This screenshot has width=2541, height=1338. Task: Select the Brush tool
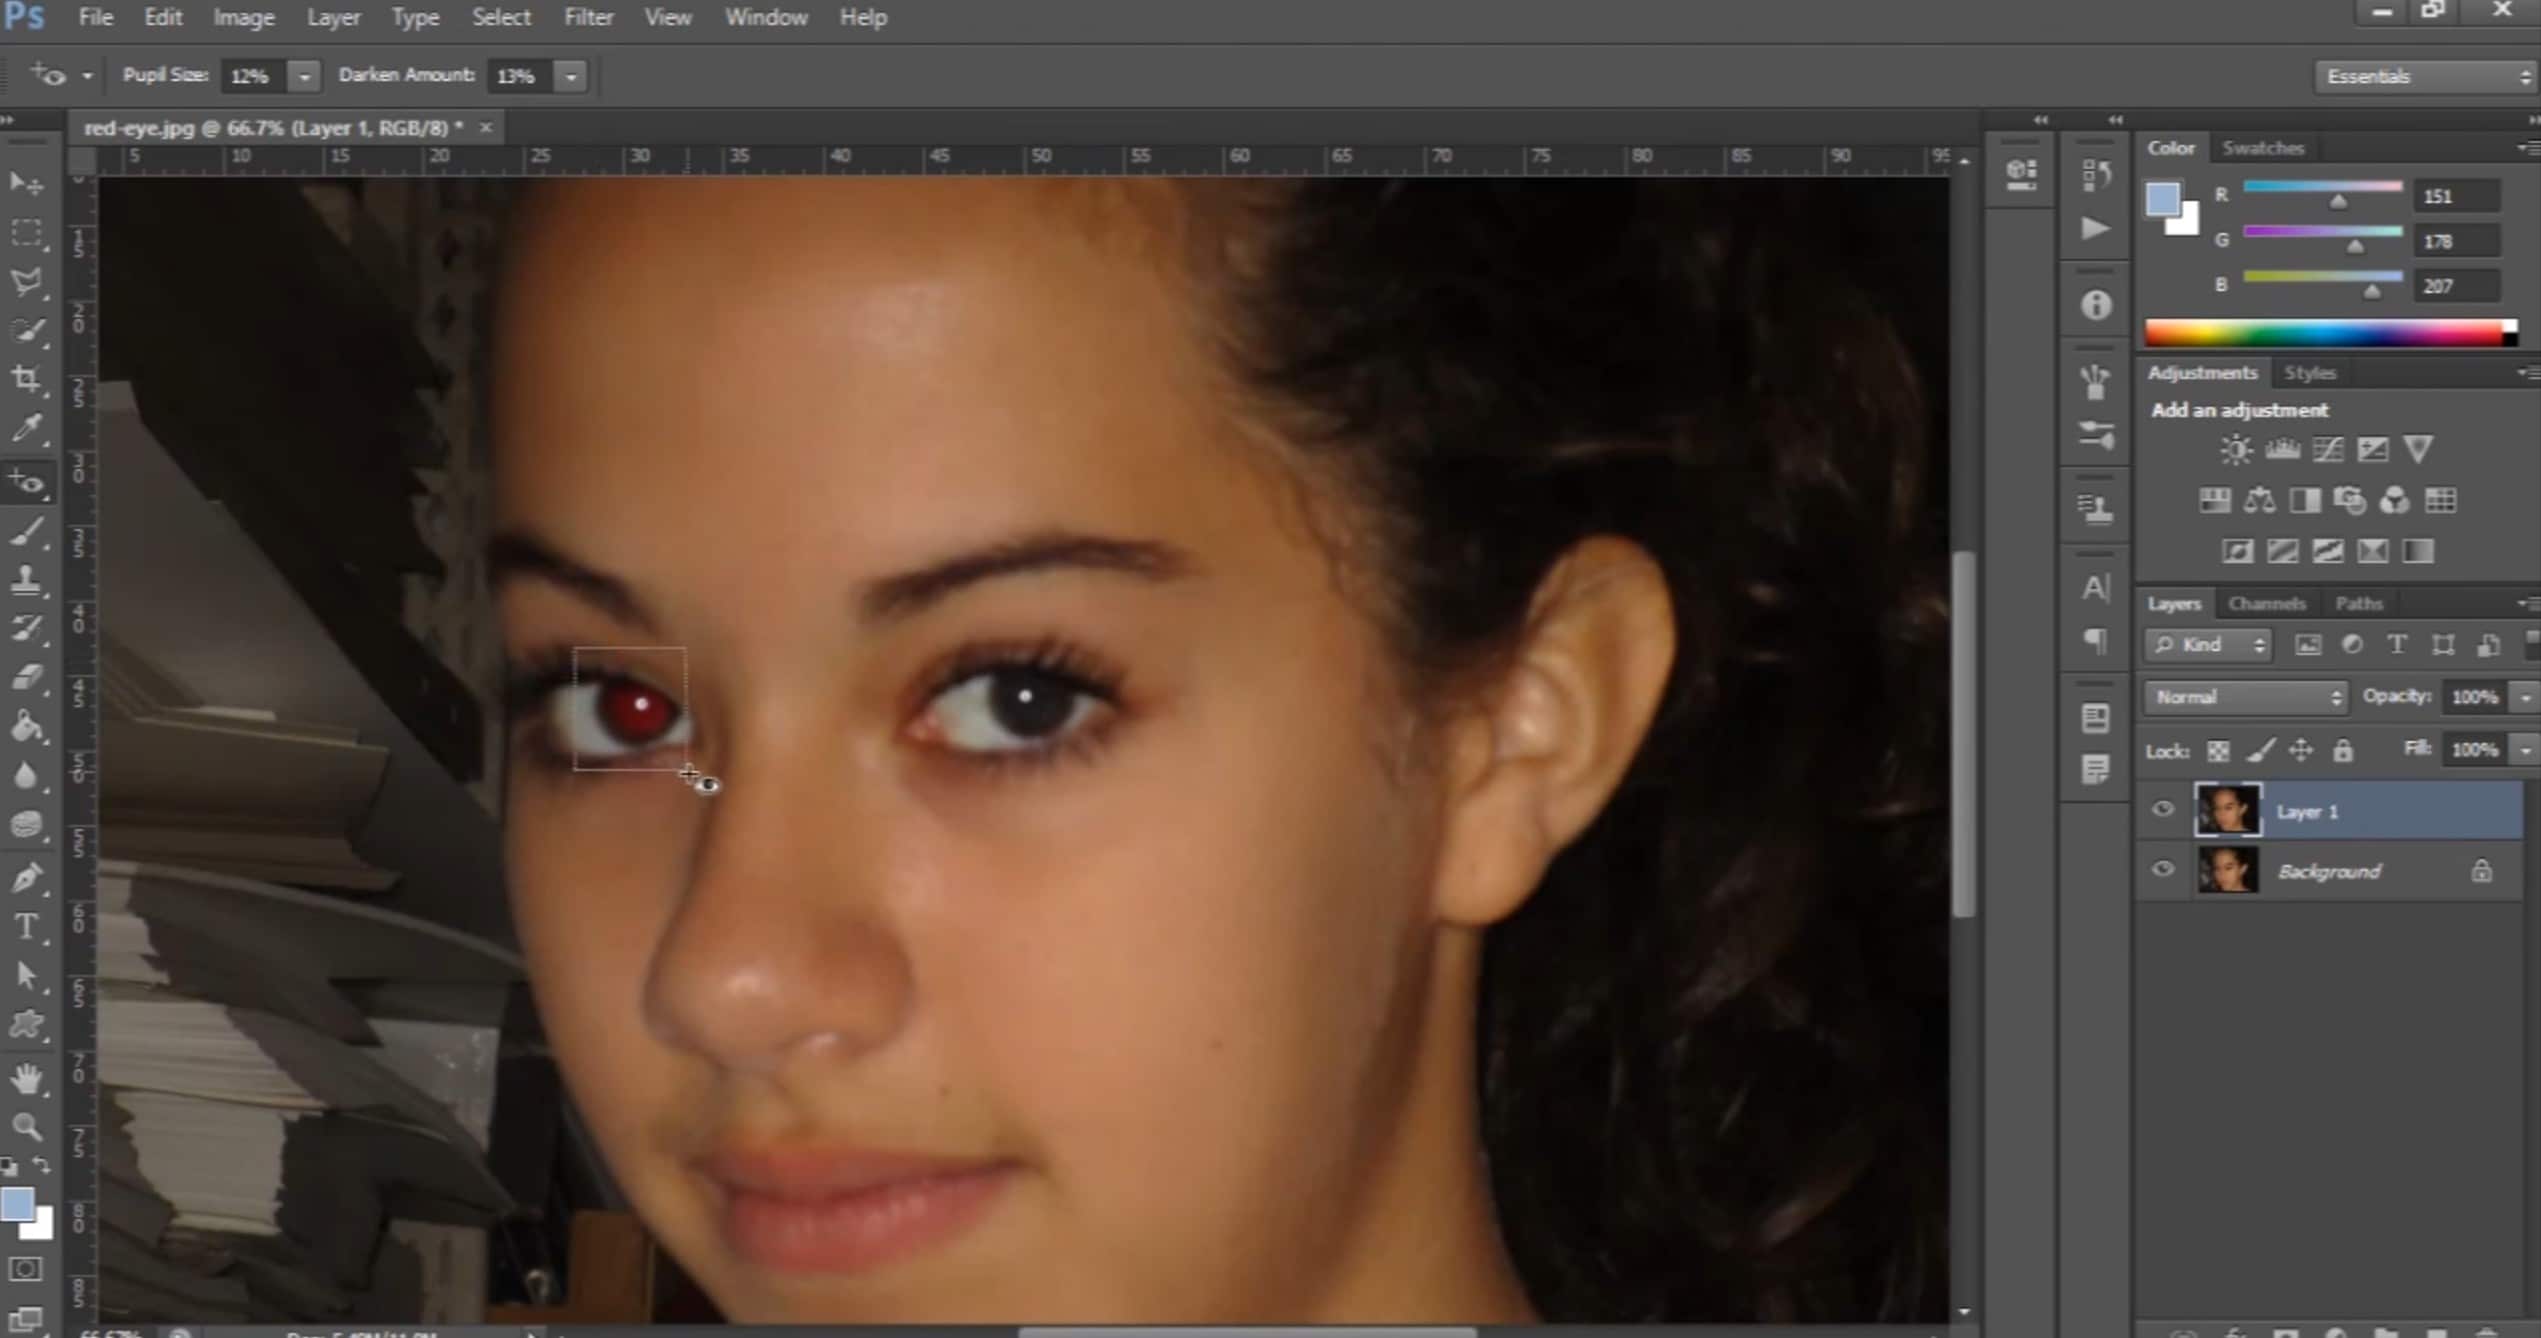pyautogui.click(x=26, y=531)
